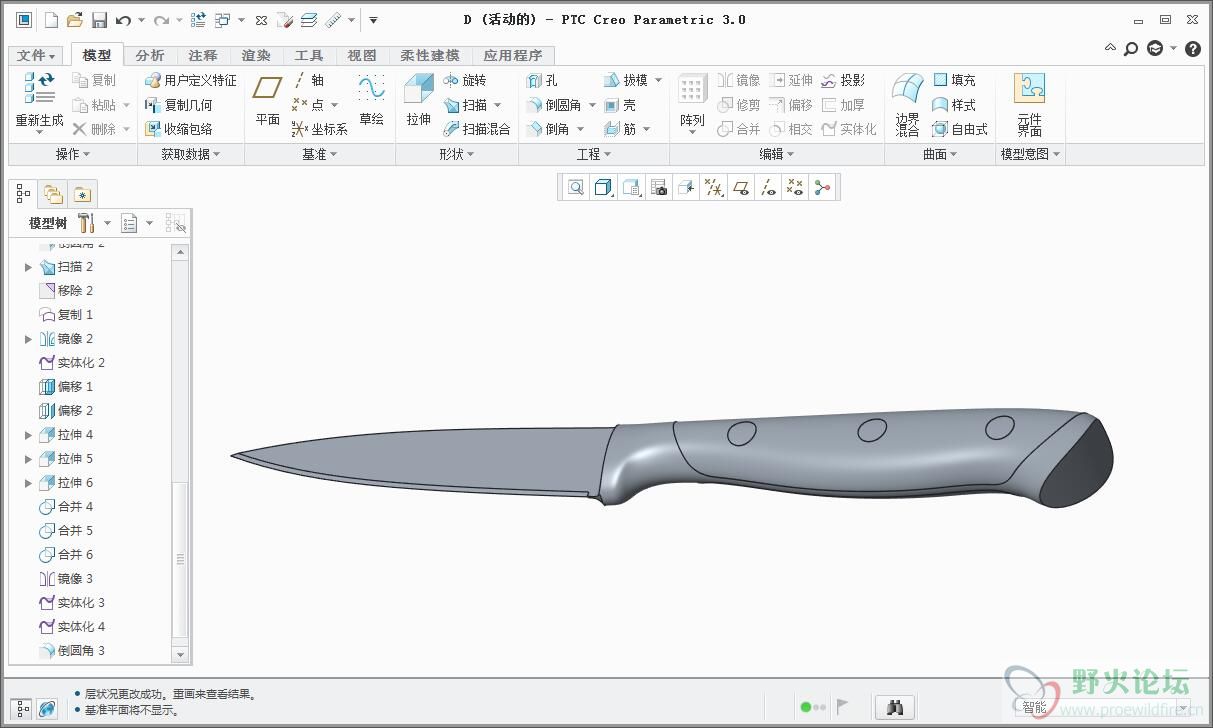Click the Undo arrow icon
The image size is (1213, 728).
coord(123,19)
